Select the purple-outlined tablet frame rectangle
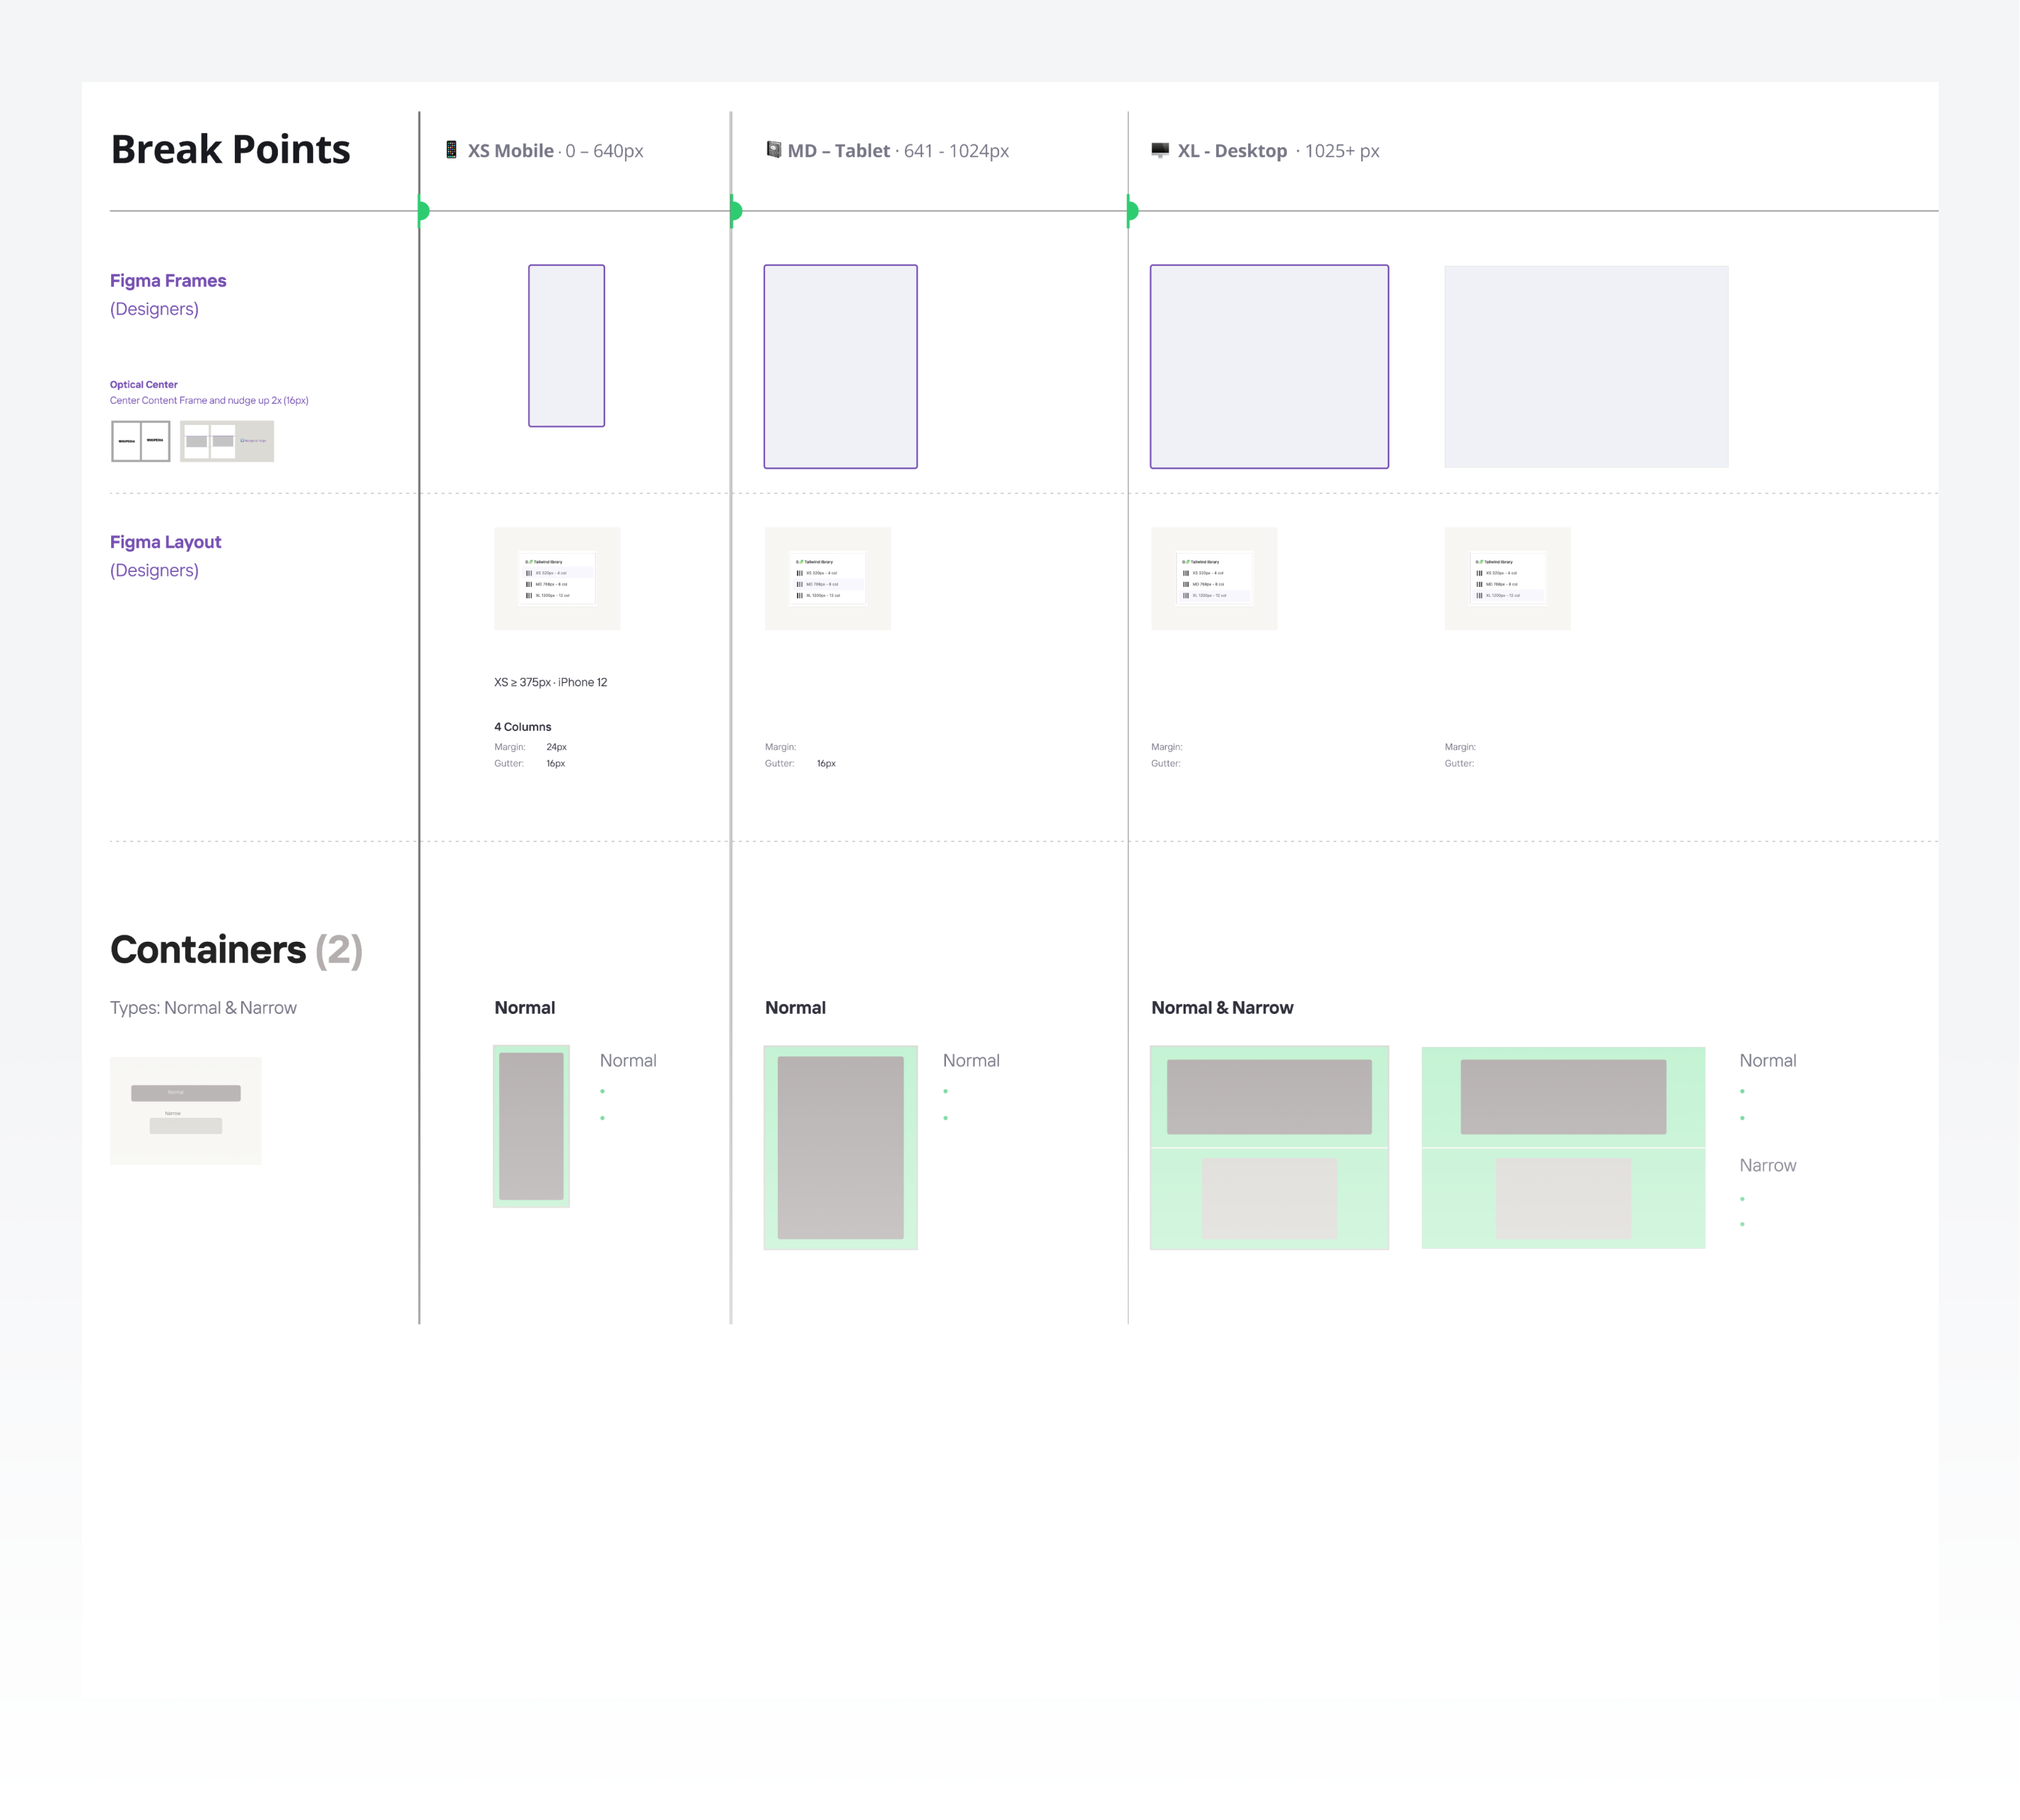The image size is (2020, 1820). click(840, 366)
